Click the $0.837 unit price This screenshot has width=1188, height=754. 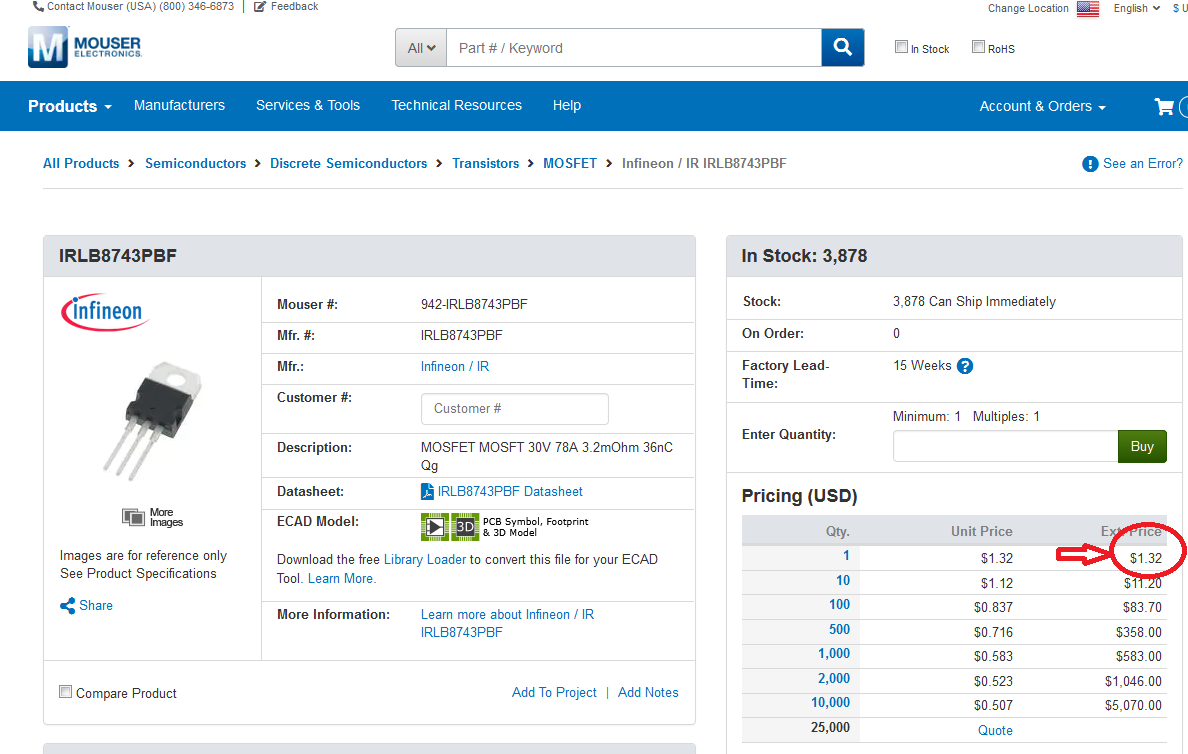993,608
